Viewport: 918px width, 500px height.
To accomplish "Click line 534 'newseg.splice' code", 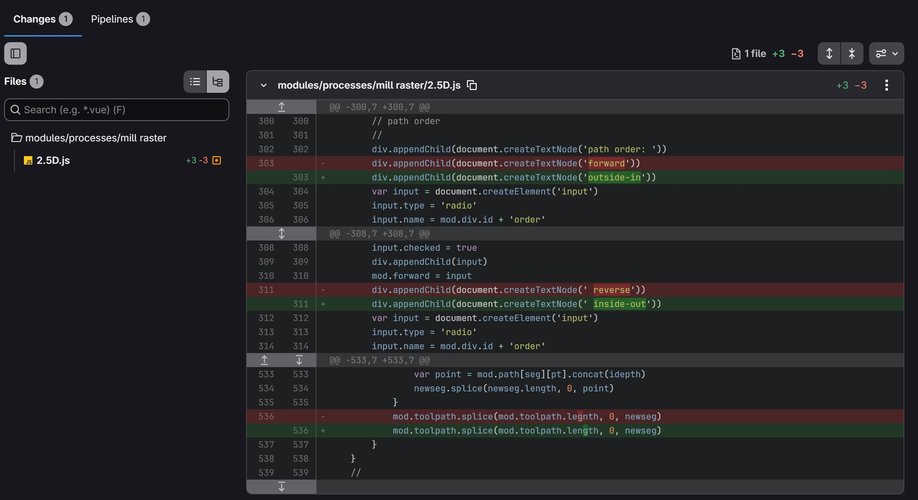I will 513,388.
